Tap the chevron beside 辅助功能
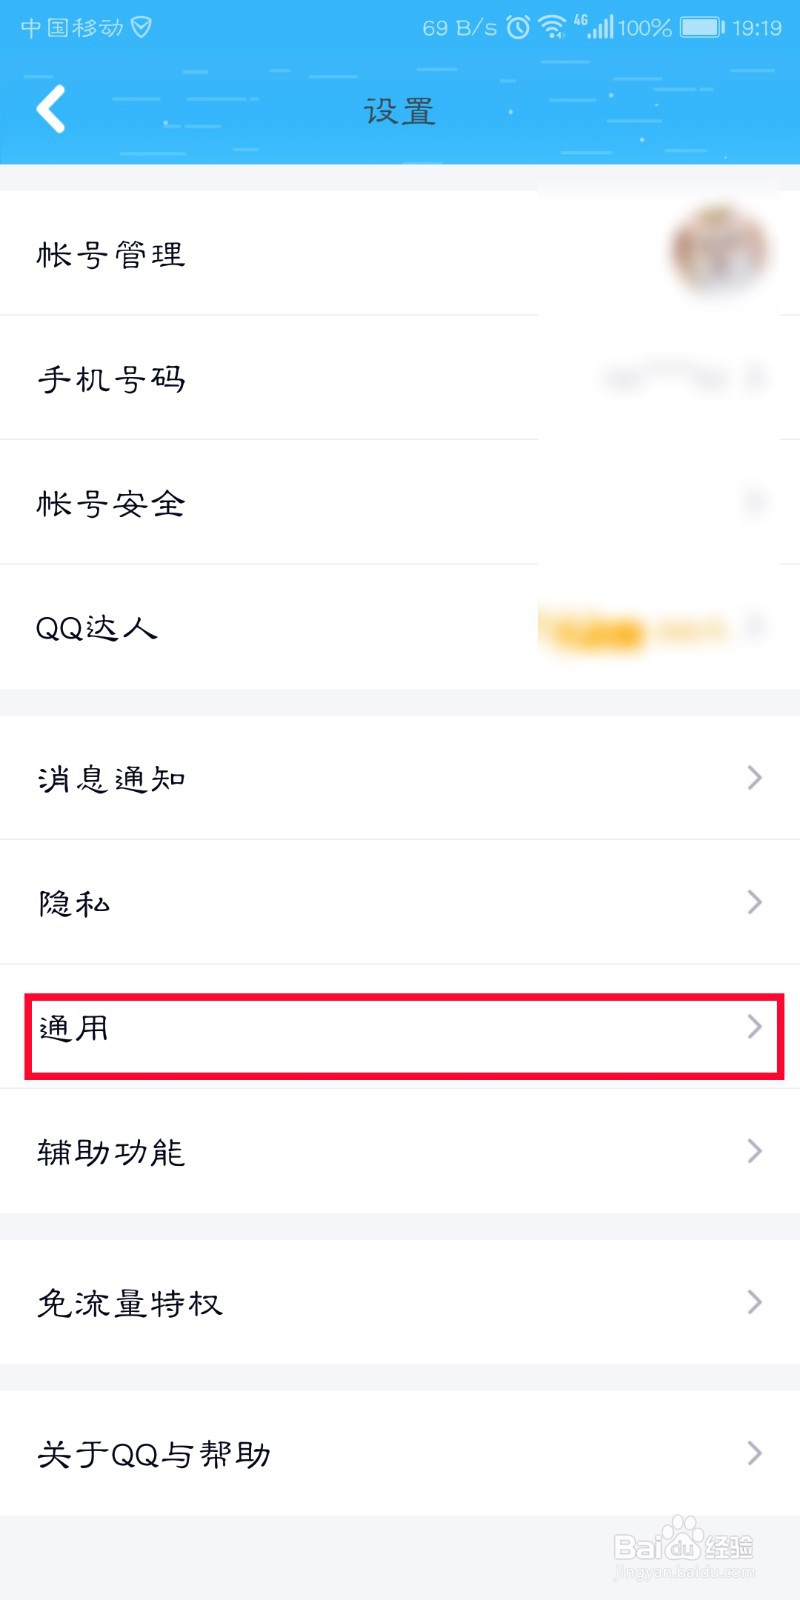 point(755,1151)
